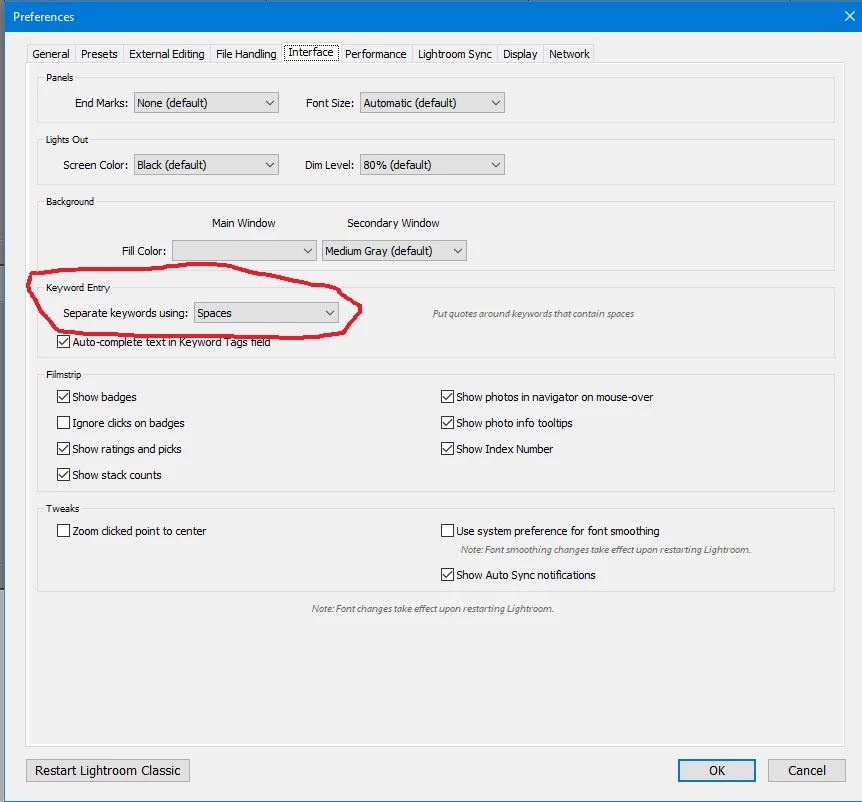The width and height of the screenshot is (862, 802).
Task: Open Main Window Fill Color dropdown
Action: [244, 251]
